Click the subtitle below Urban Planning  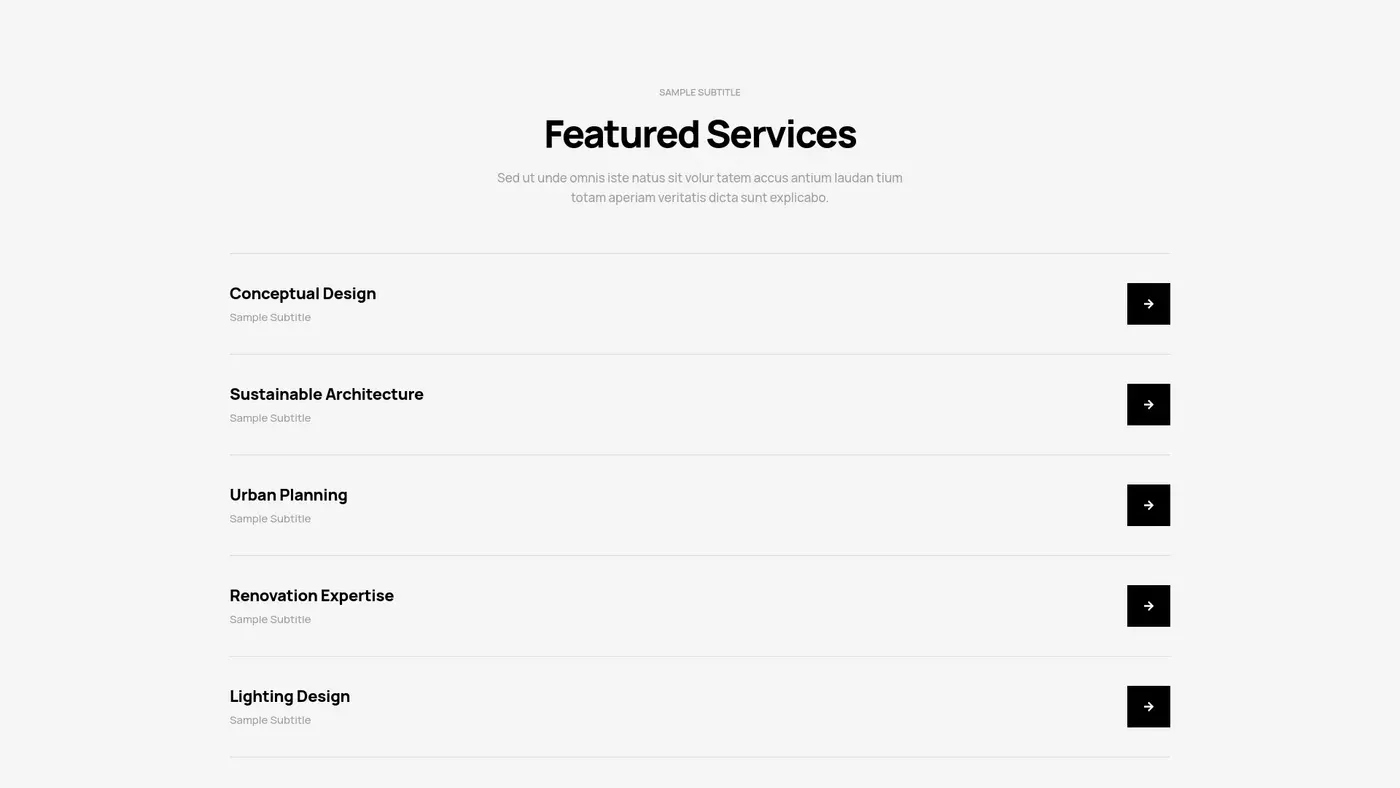coord(270,519)
